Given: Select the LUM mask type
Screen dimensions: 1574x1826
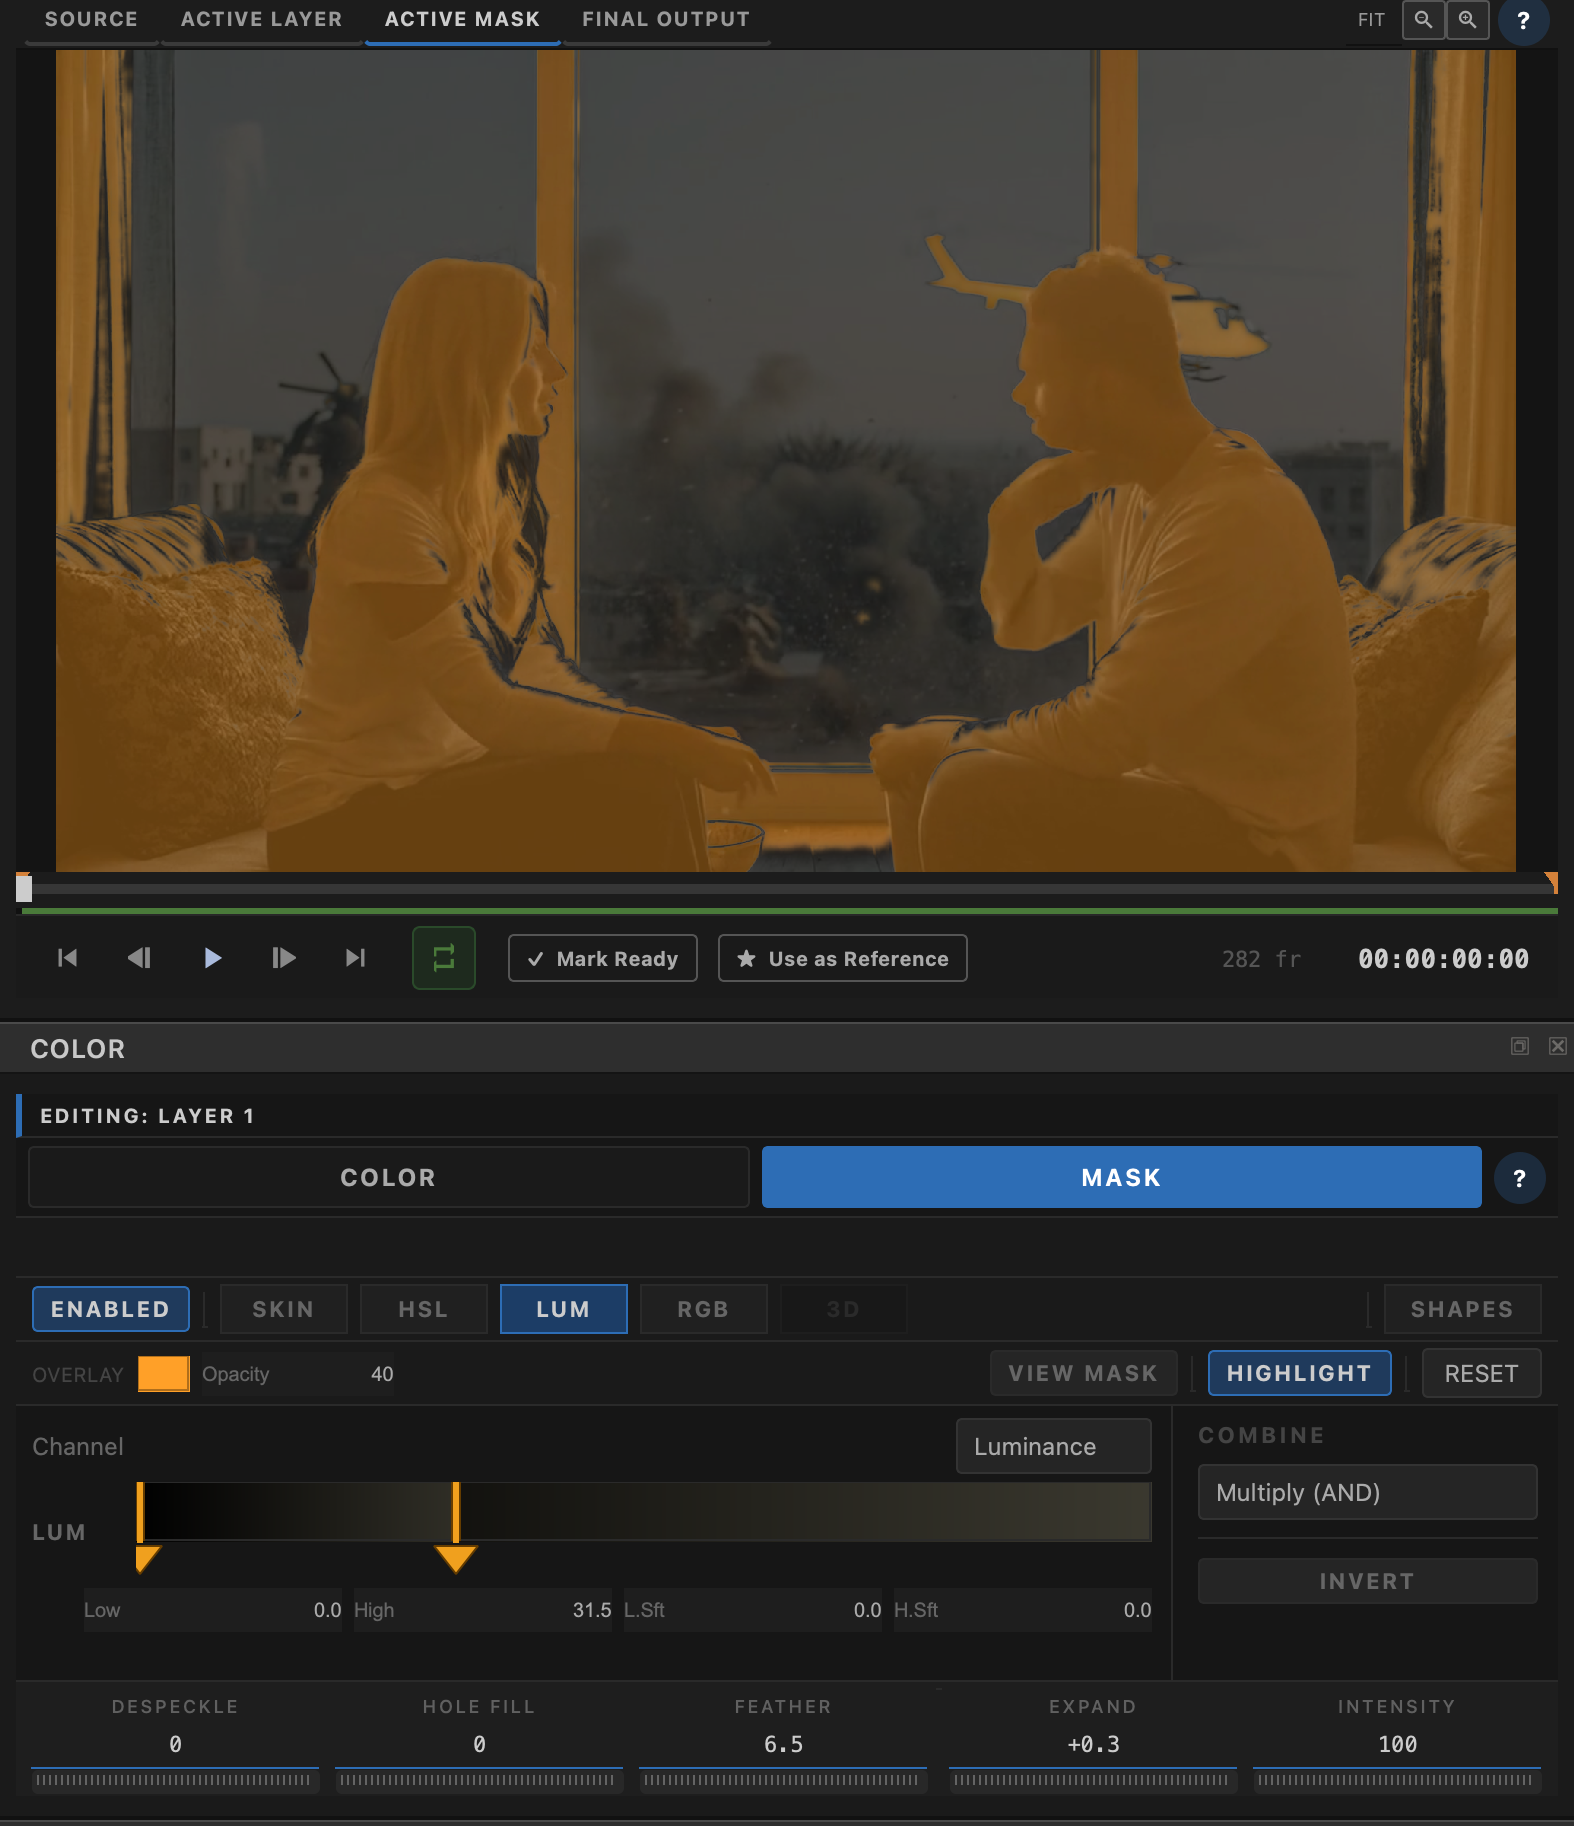Looking at the screenshot, I should coord(564,1309).
